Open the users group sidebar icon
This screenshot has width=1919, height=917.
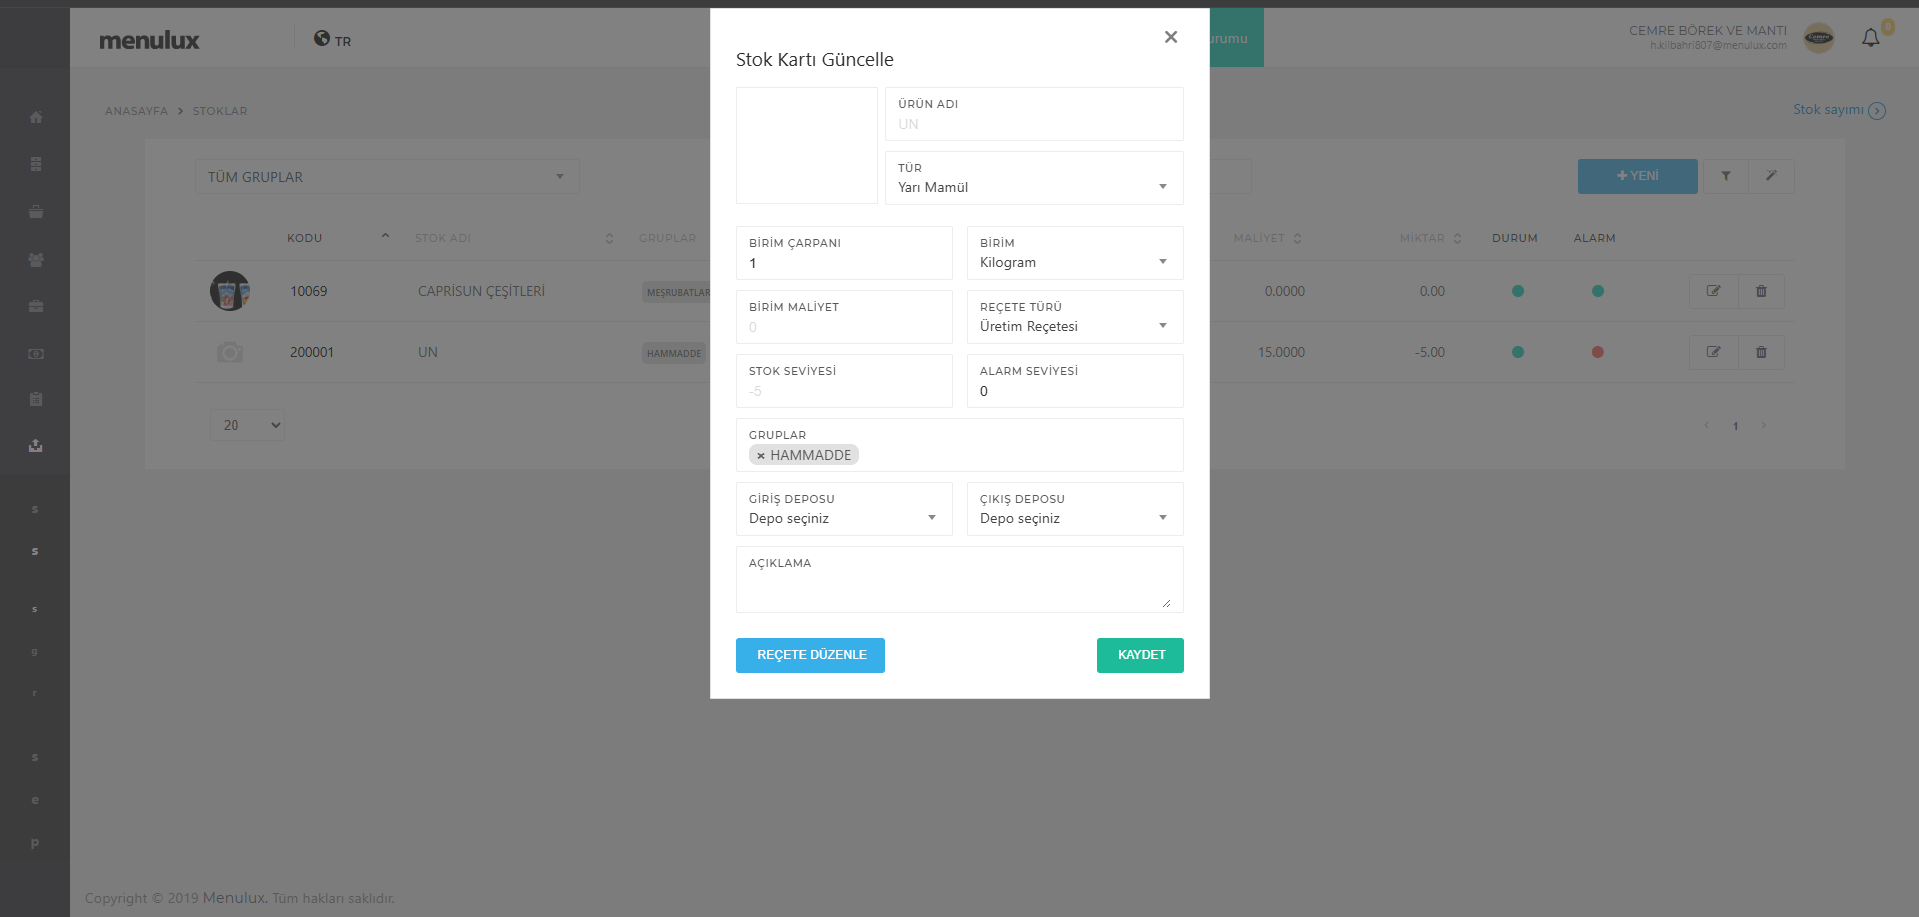[36, 260]
